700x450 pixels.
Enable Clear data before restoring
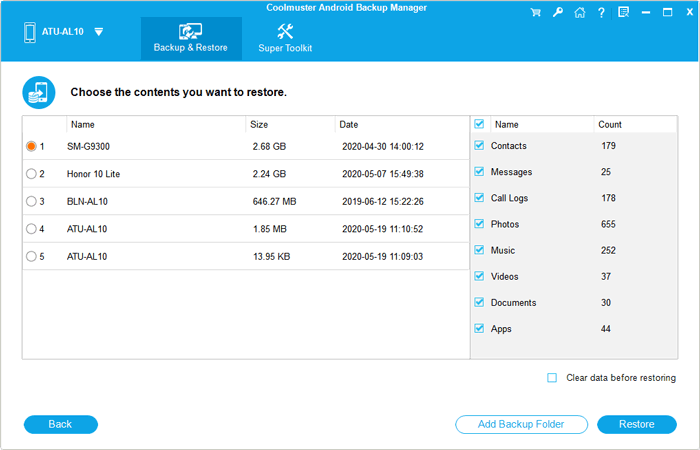tap(552, 378)
